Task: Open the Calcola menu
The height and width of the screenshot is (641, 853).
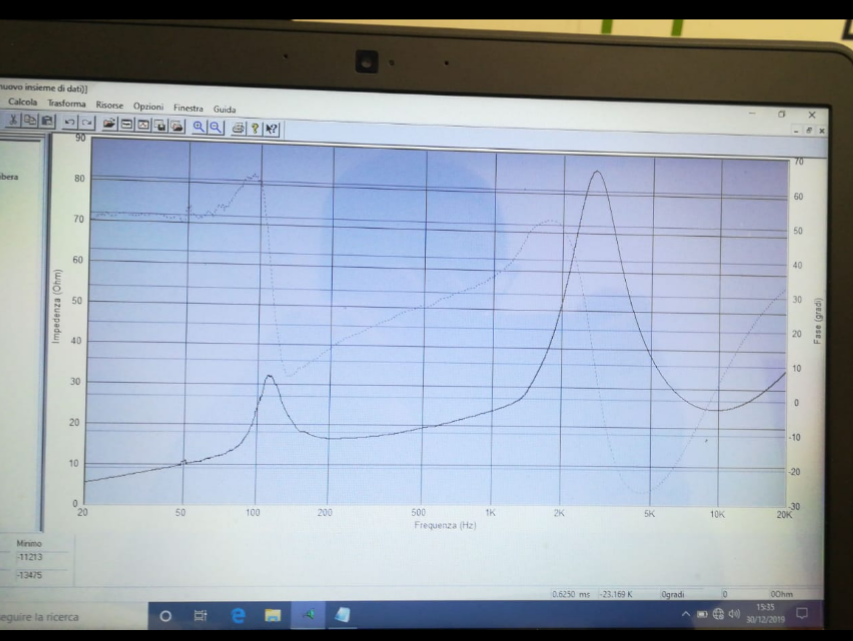Action: pos(23,102)
